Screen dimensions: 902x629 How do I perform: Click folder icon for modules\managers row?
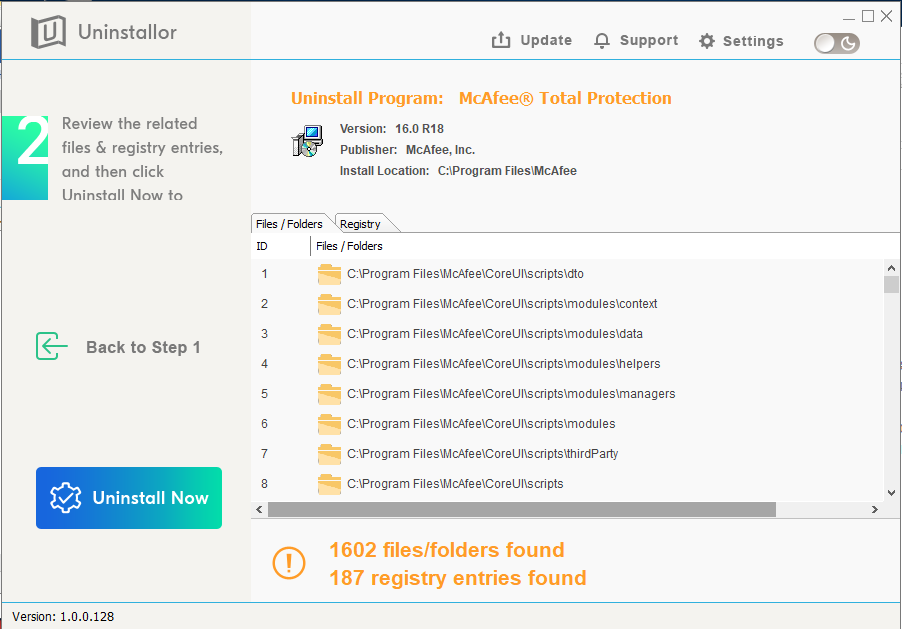click(x=329, y=394)
